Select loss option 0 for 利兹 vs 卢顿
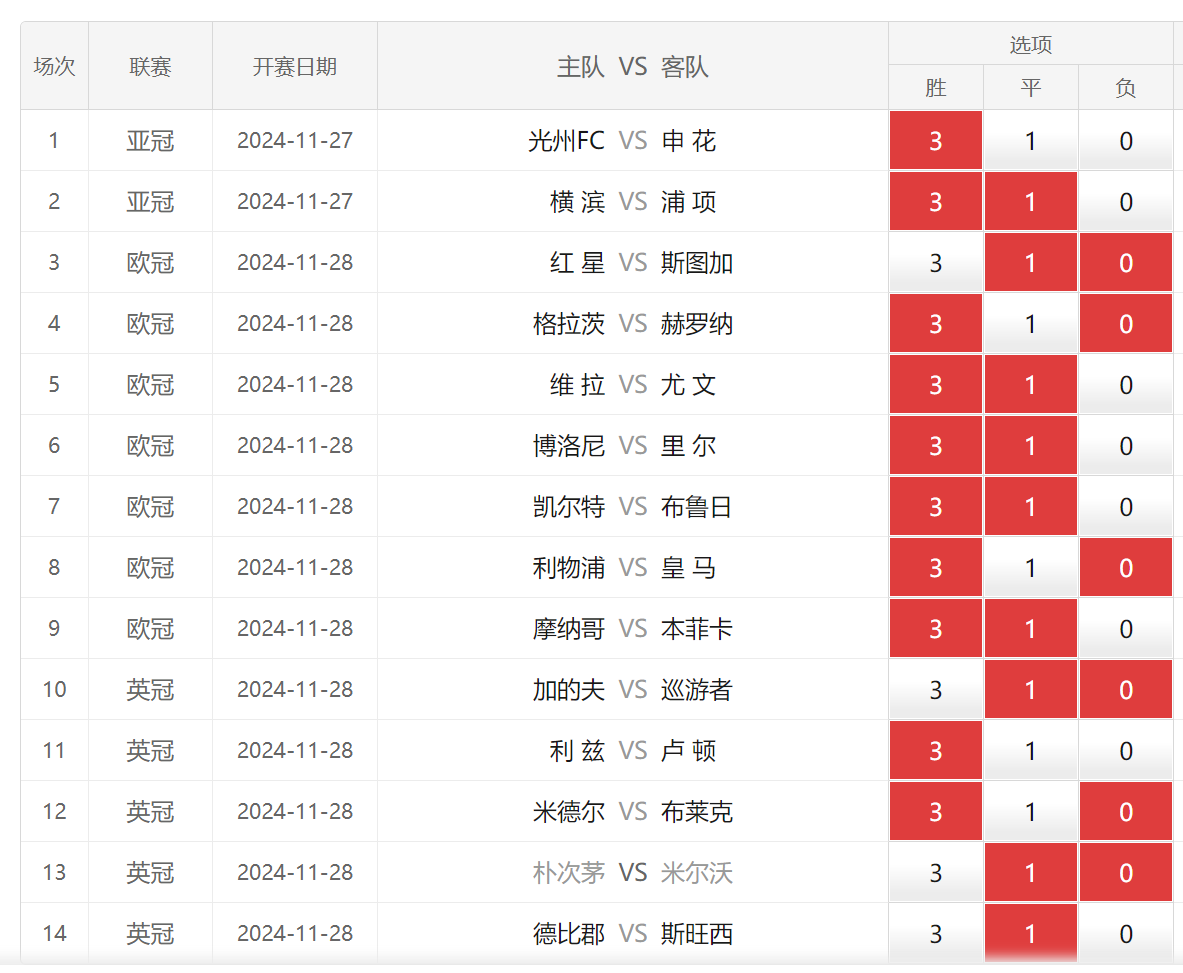This screenshot has width=1183, height=973. [x=1125, y=751]
